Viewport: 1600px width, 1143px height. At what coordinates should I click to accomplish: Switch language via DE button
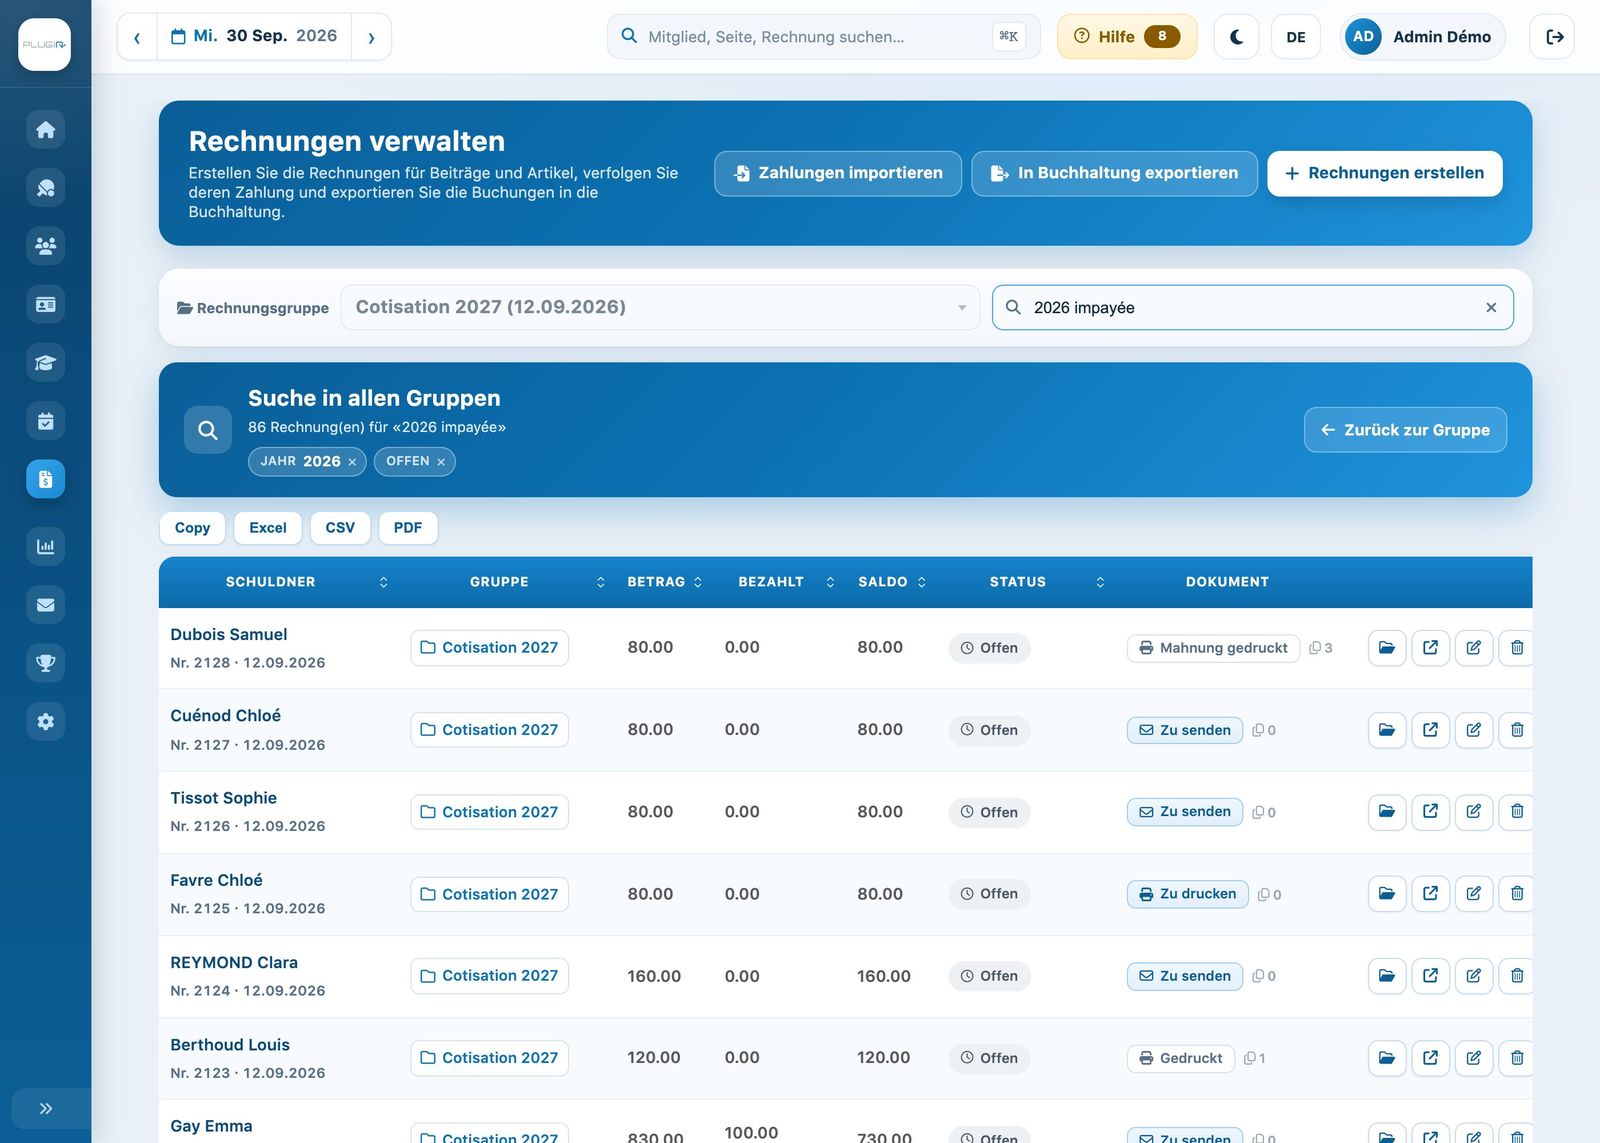pos(1296,37)
